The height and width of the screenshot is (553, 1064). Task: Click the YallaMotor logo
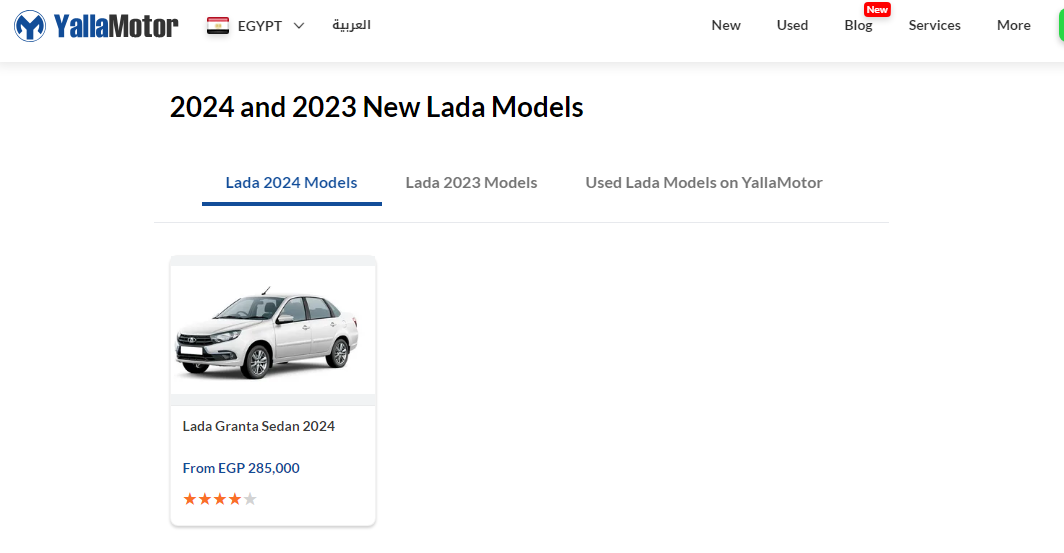96,26
